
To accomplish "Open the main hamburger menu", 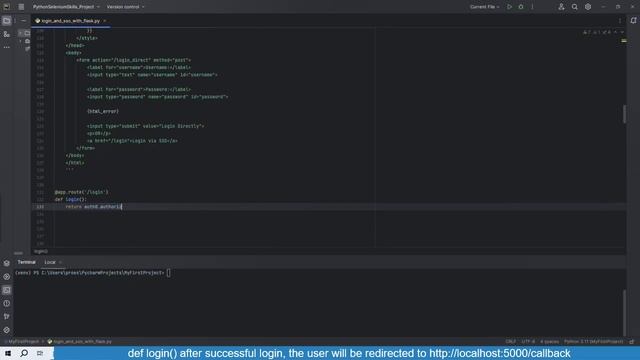I will (21, 7).
